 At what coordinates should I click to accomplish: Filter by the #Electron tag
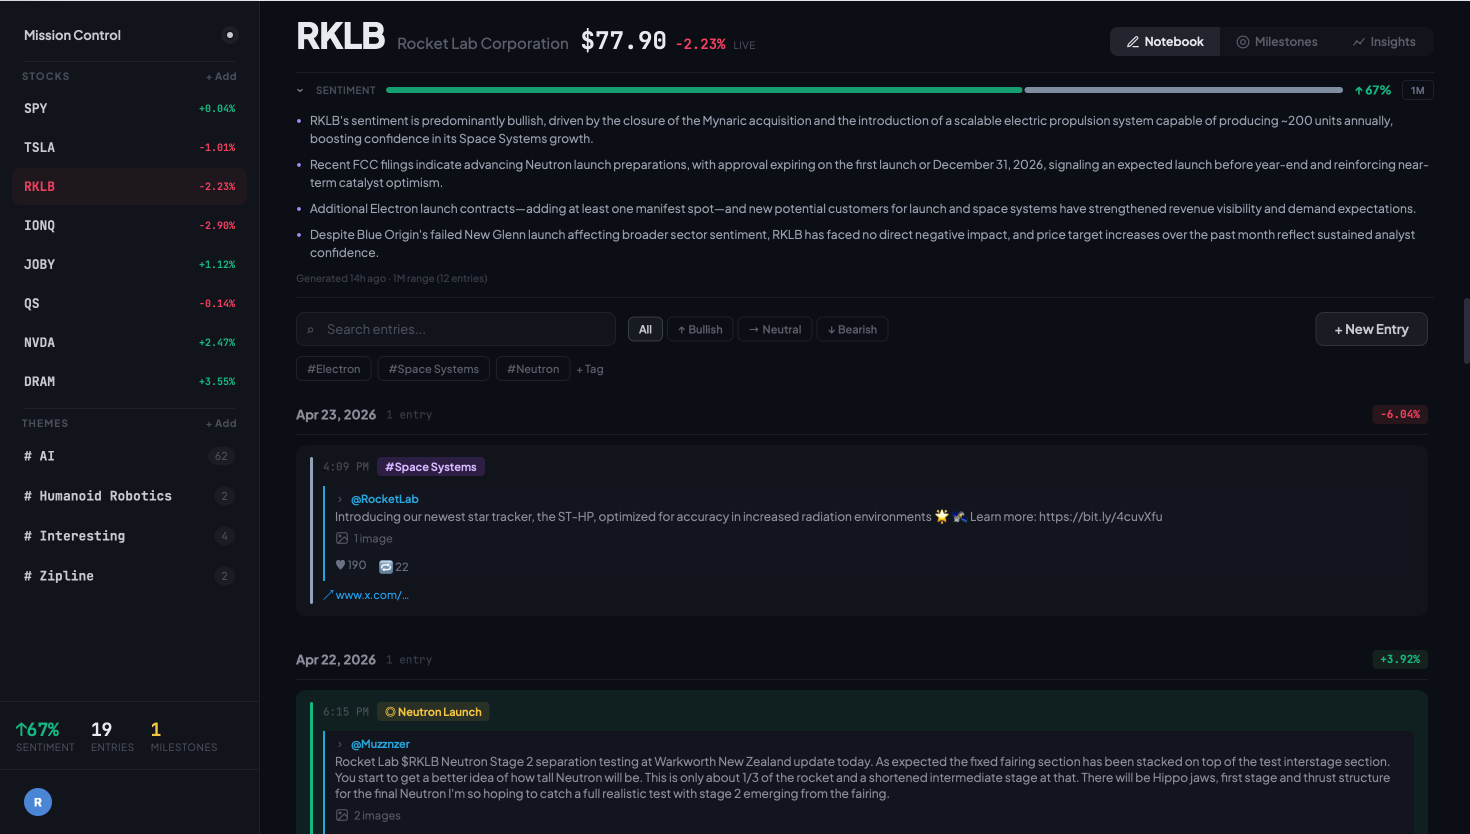point(334,369)
